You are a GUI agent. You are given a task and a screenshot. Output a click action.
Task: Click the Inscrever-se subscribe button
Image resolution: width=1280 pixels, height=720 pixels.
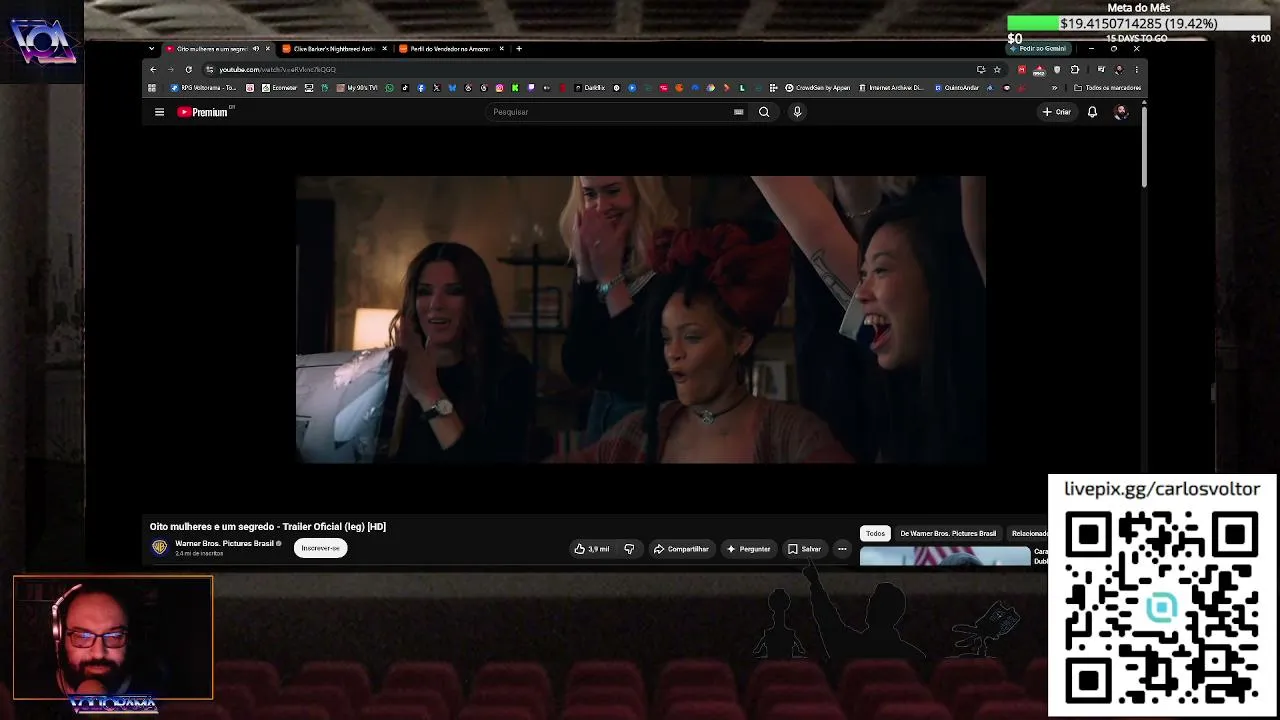click(320, 548)
